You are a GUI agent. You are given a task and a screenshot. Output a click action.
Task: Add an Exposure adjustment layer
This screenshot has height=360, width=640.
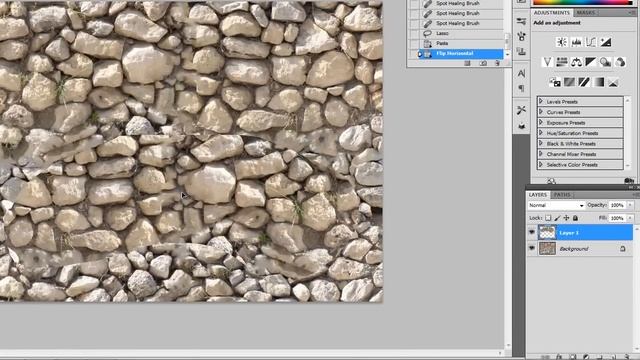pos(606,42)
